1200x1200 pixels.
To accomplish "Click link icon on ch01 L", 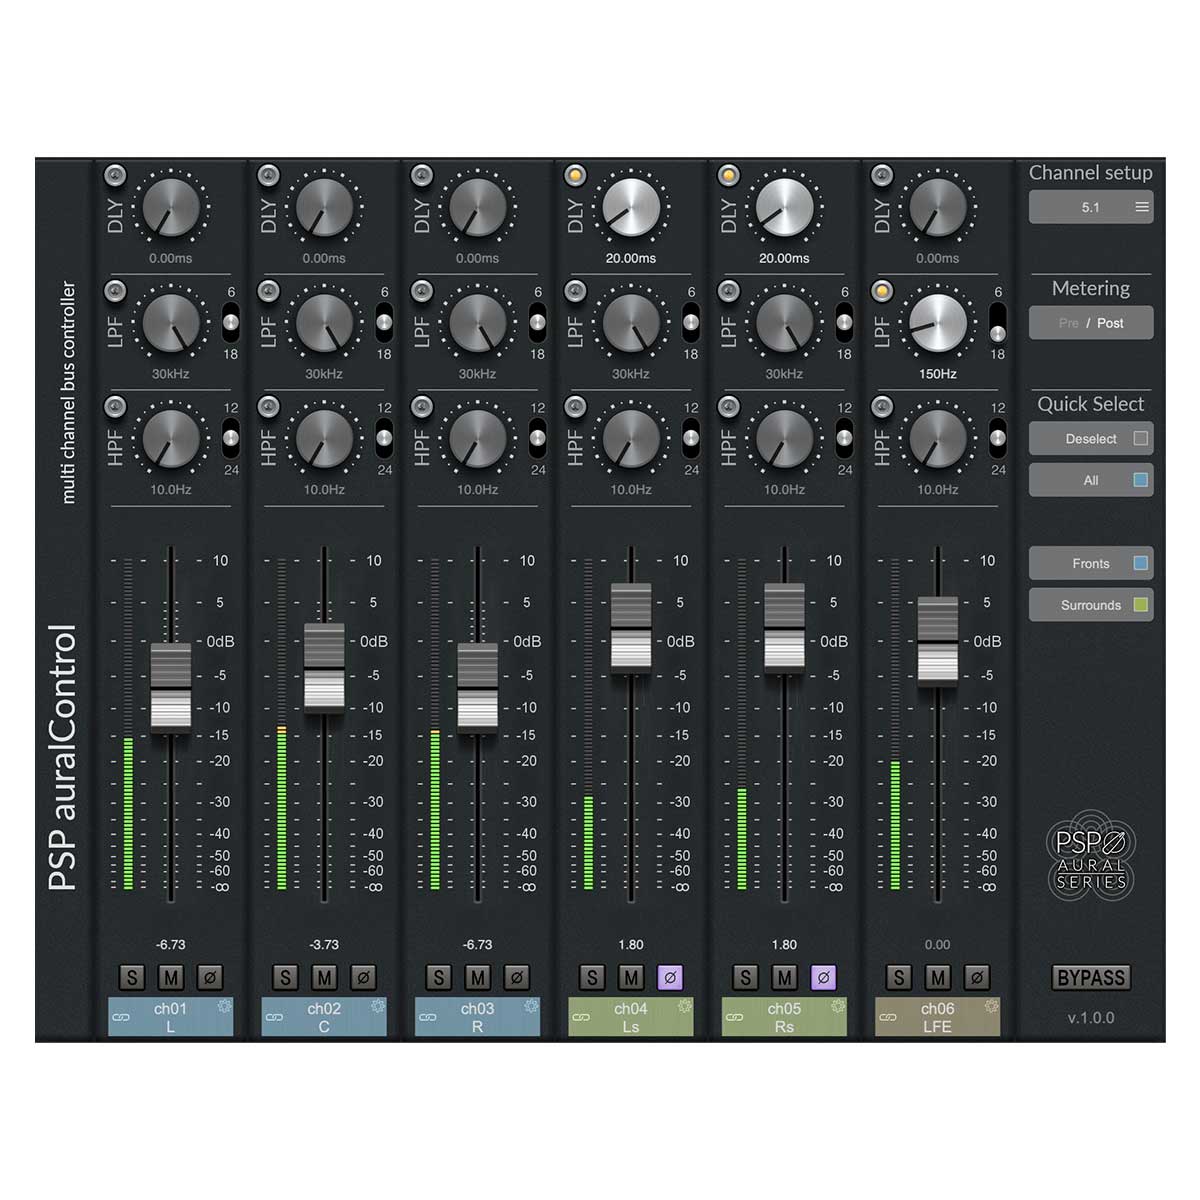I will 121,1018.
